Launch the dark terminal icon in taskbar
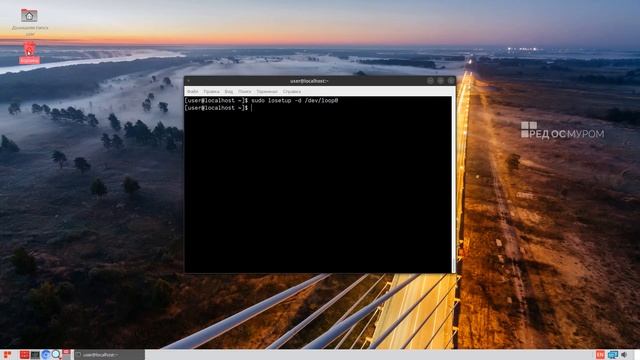640x360 pixels. point(35,355)
